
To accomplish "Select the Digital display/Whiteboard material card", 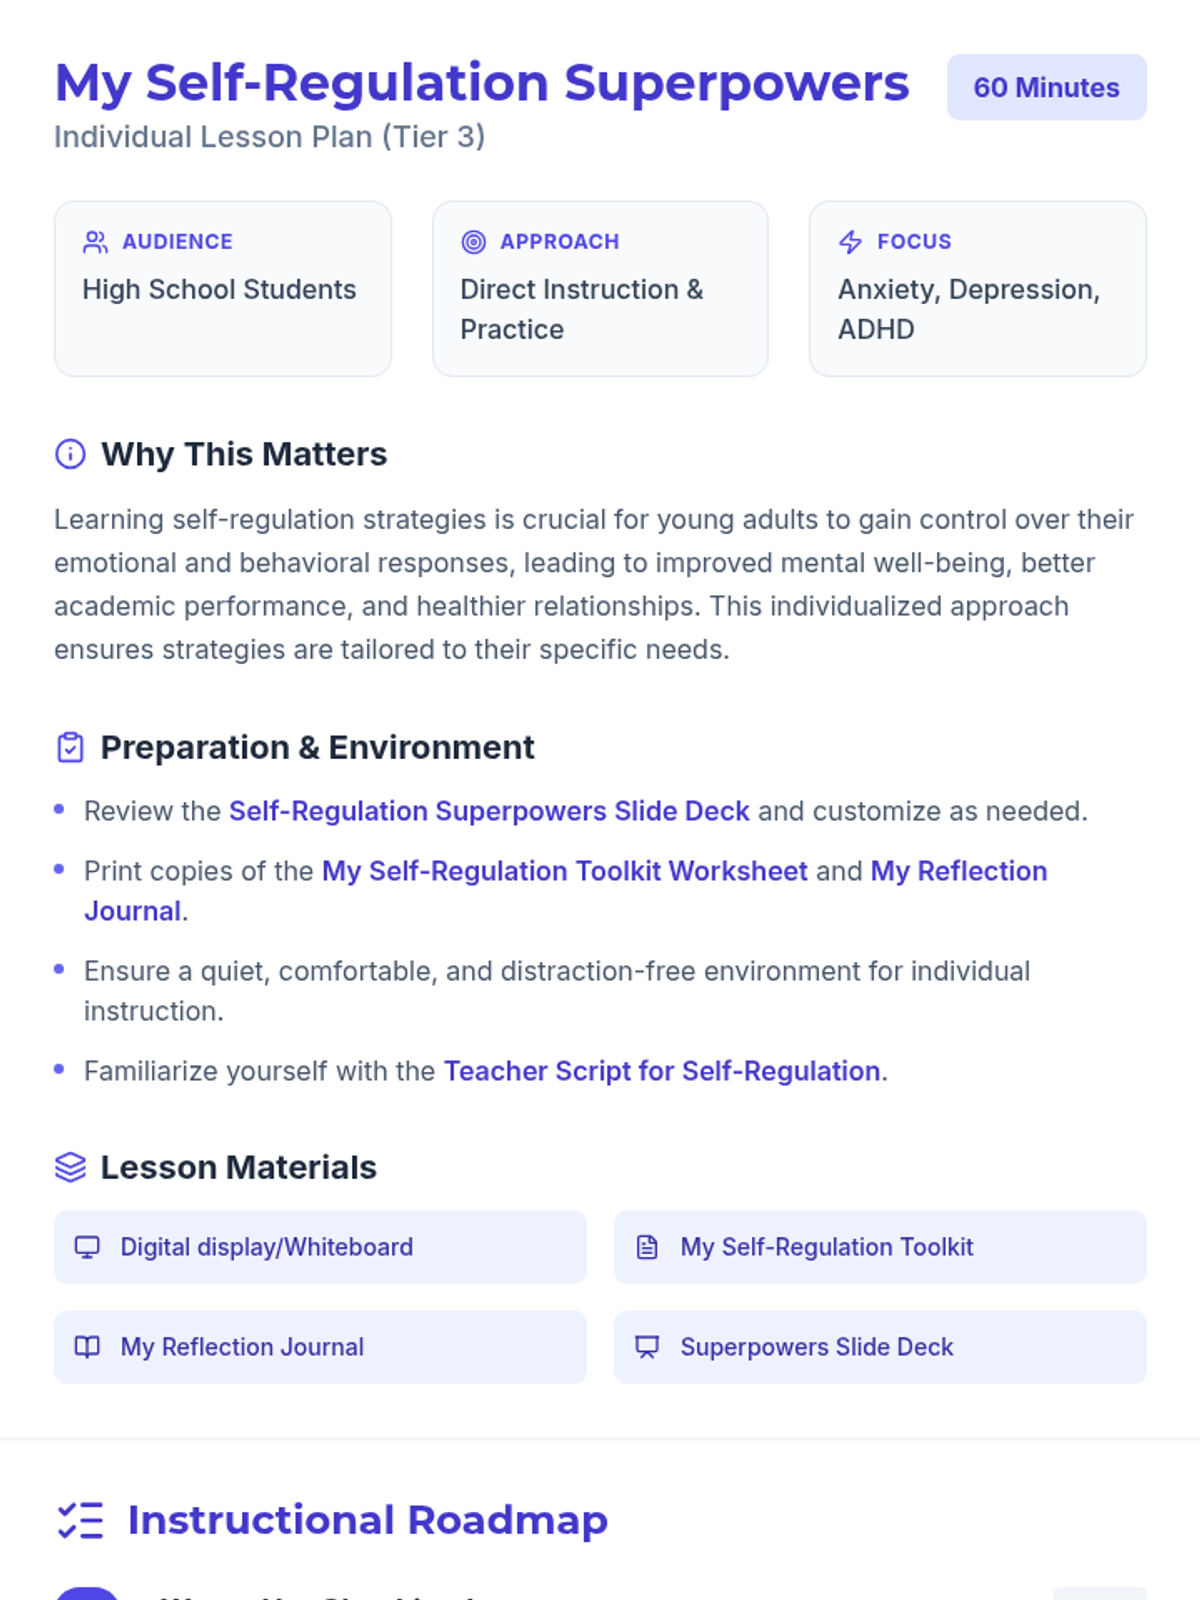I will pyautogui.click(x=320, y=1247).
